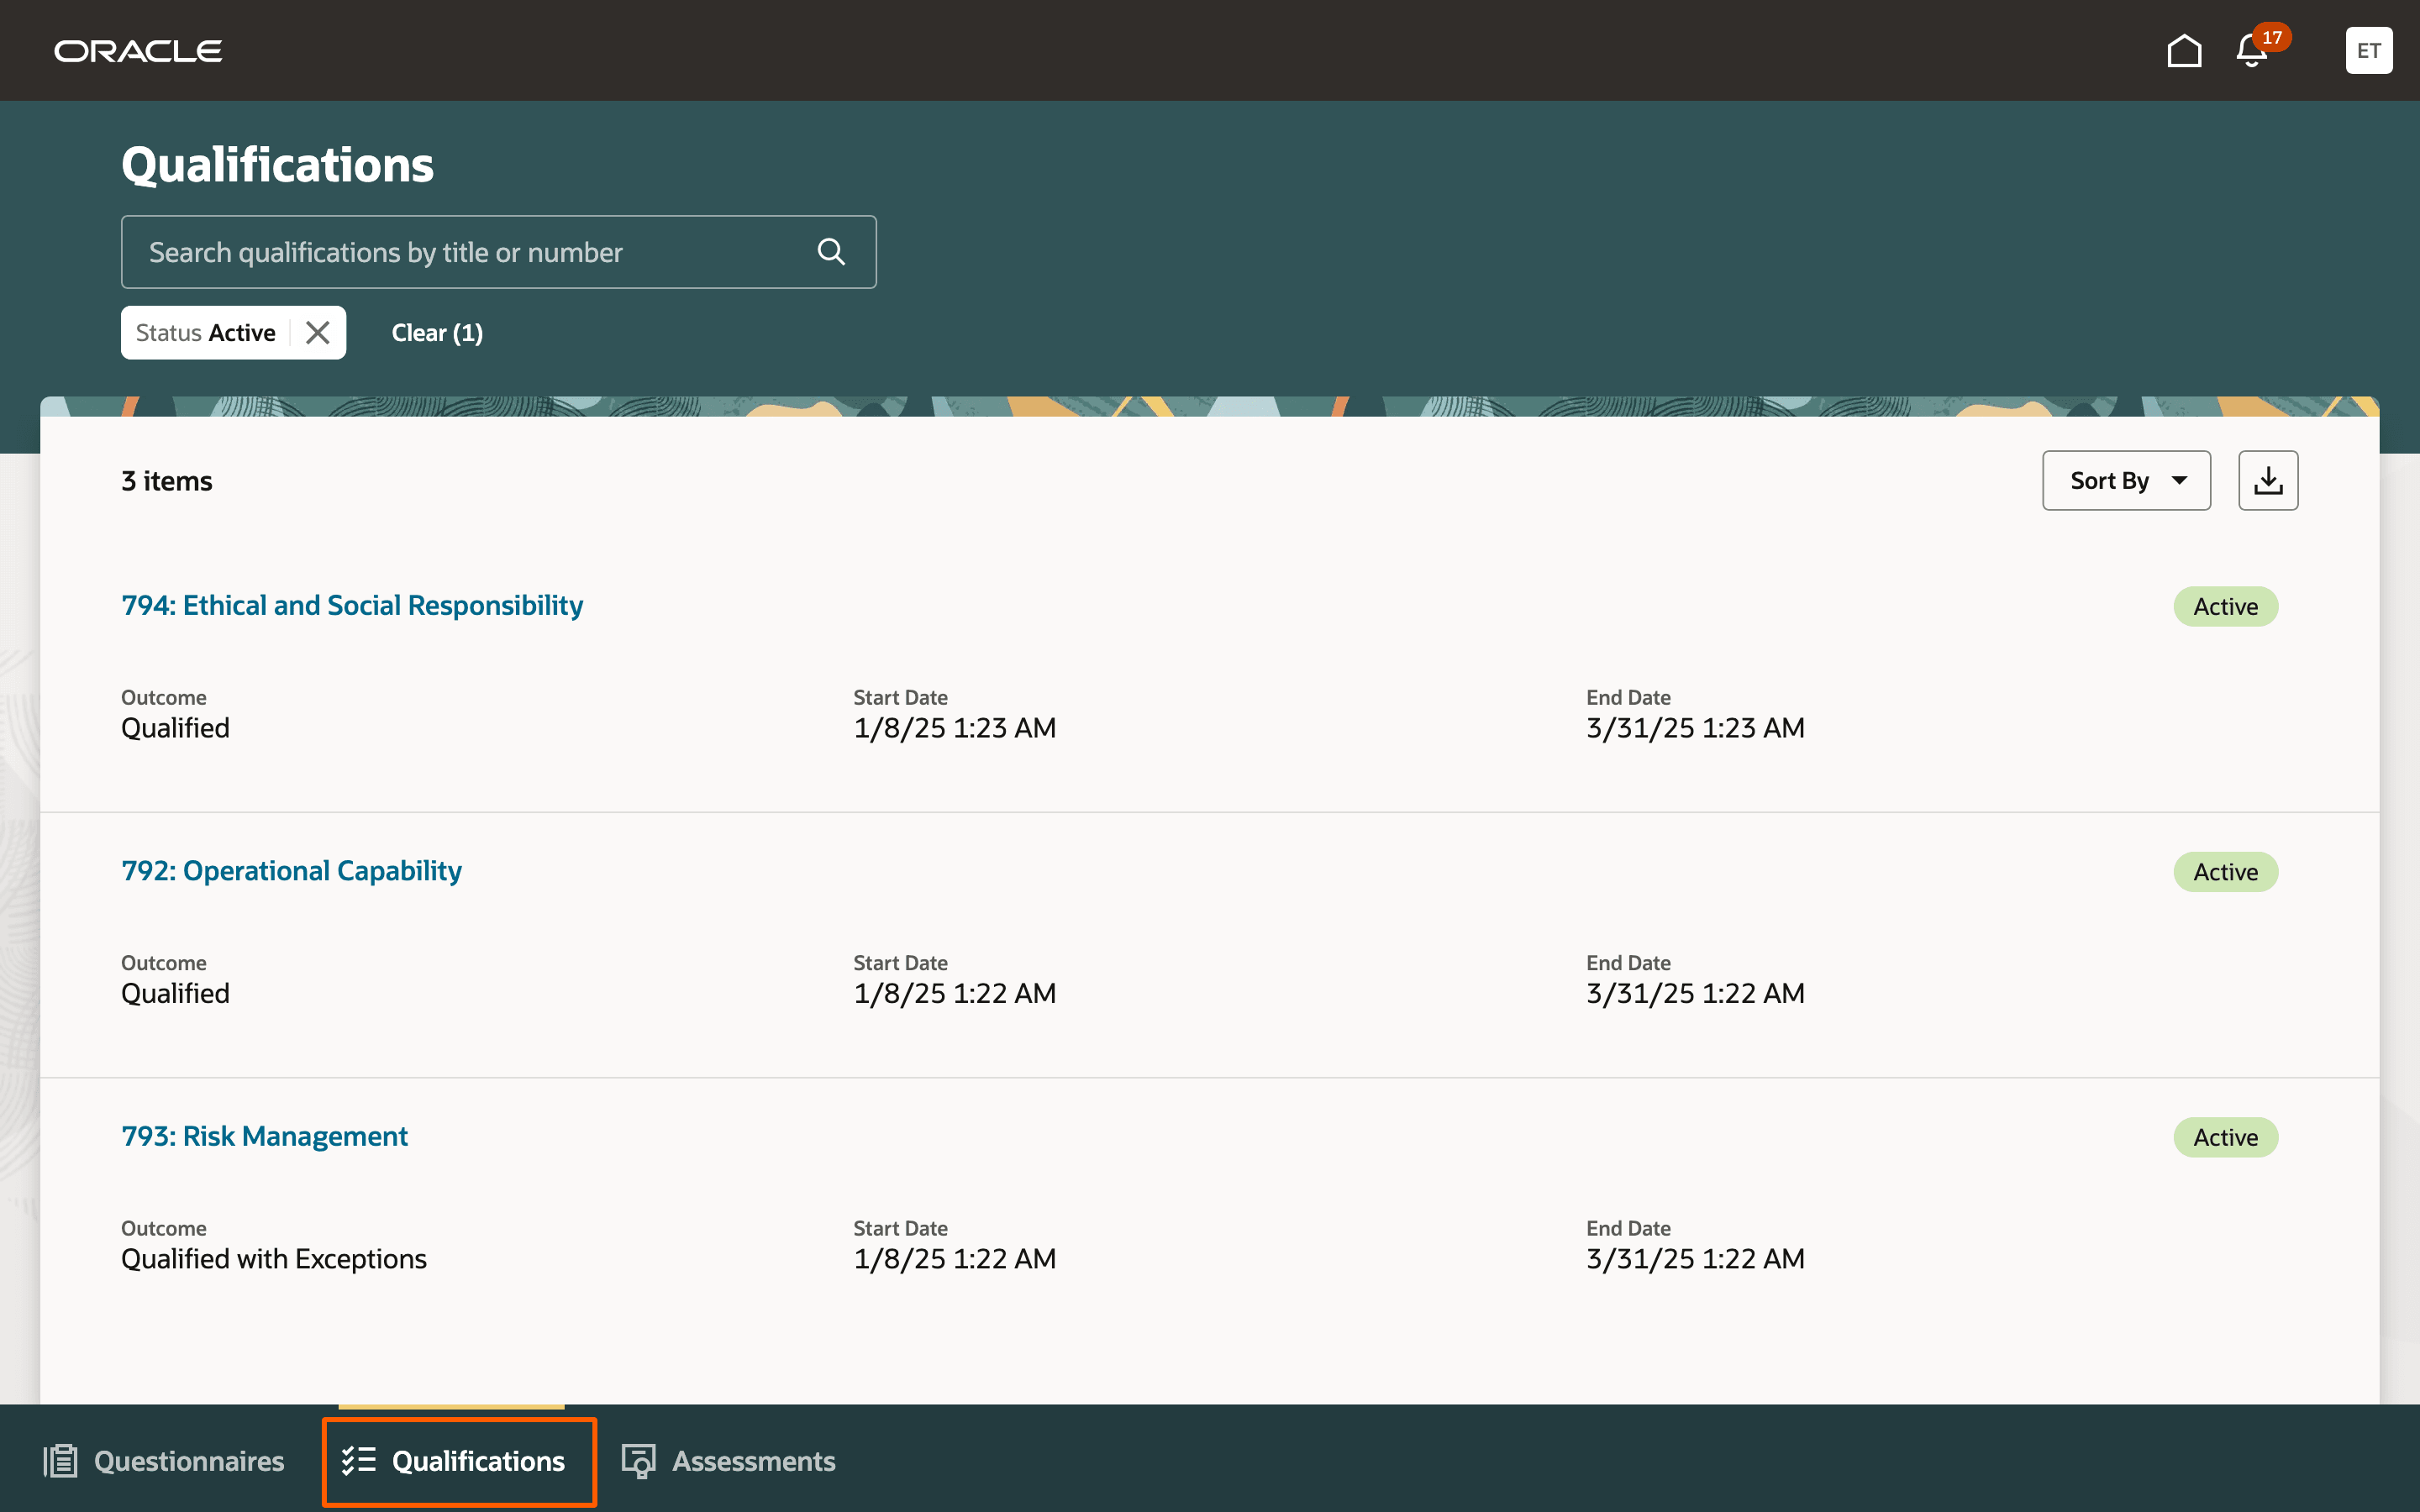
Task: Click the Assessments tab icon
Action: tap(638, 1461)
